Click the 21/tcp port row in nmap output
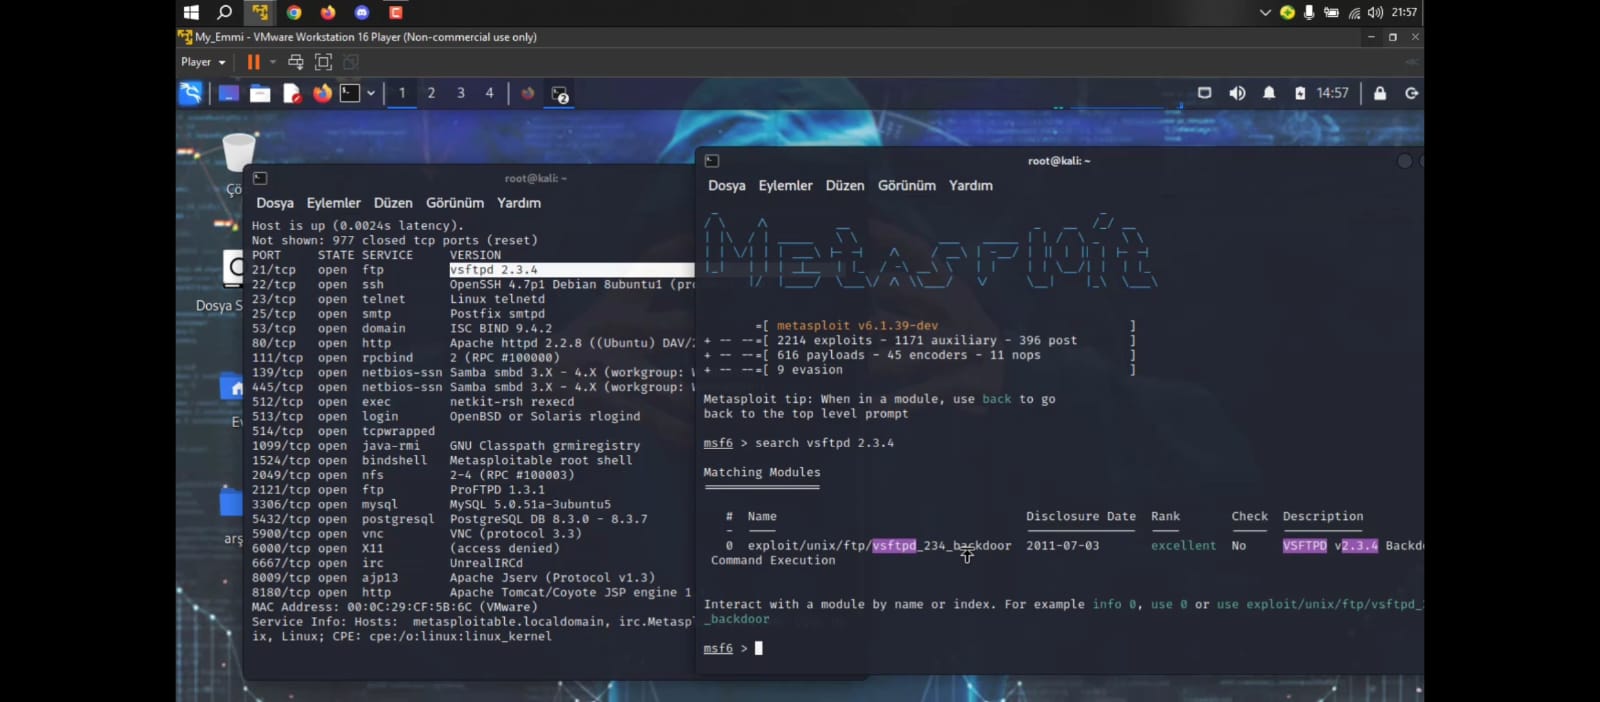 pos(472,270)
